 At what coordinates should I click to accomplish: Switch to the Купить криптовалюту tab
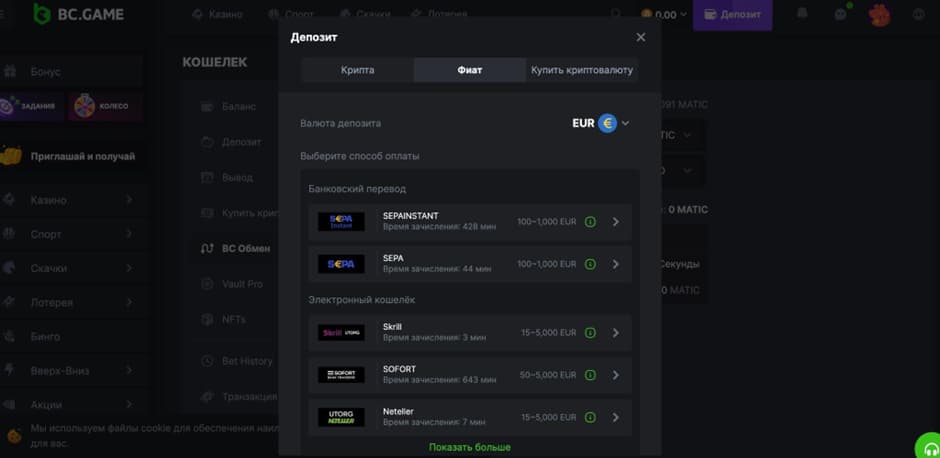coord(581,70)
